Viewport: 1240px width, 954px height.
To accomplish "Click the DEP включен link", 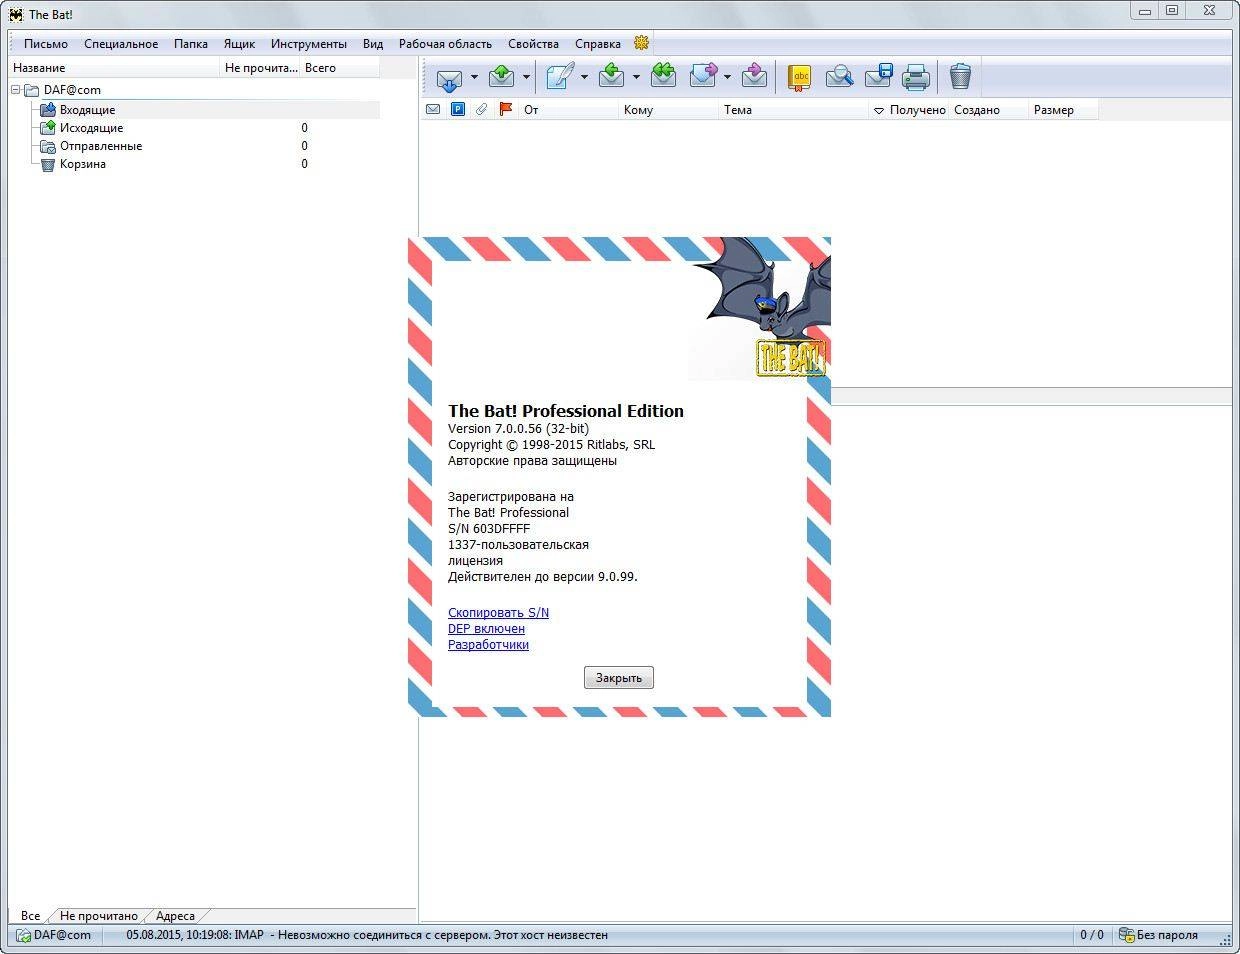I will click(486, 629).
